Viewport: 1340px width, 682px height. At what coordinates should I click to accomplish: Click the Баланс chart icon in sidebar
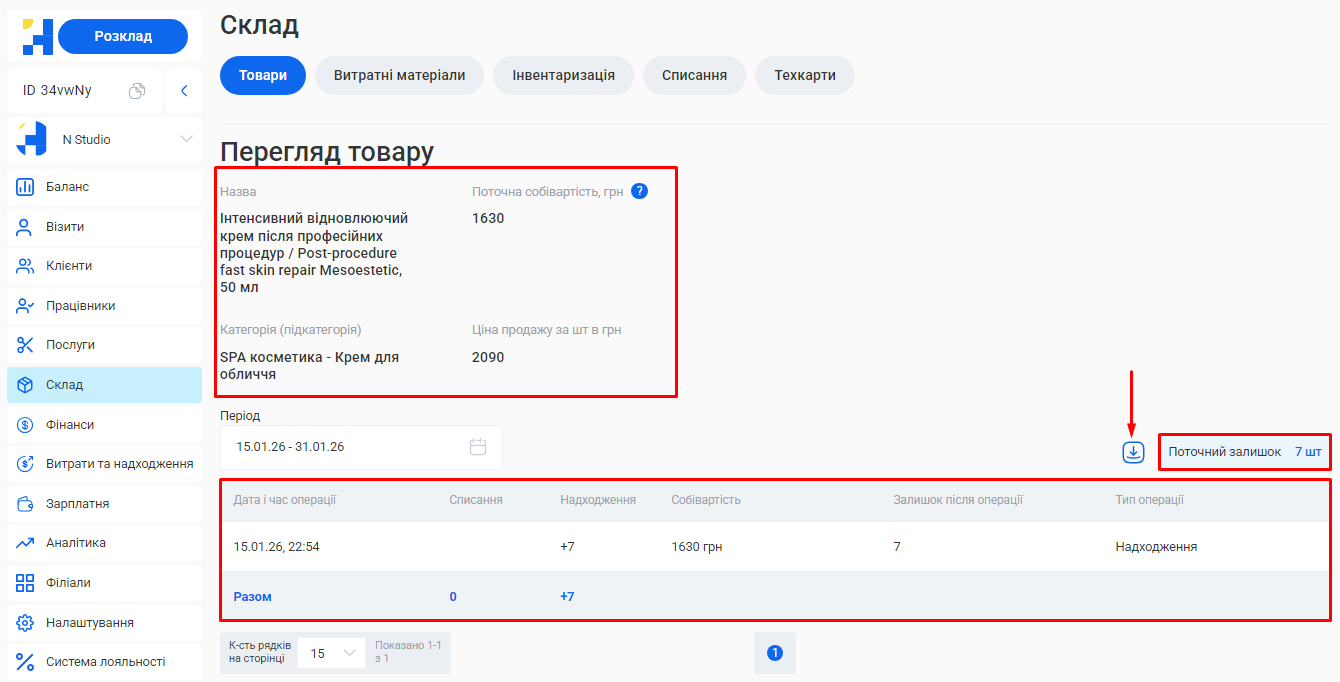click(x=25, y=187)
